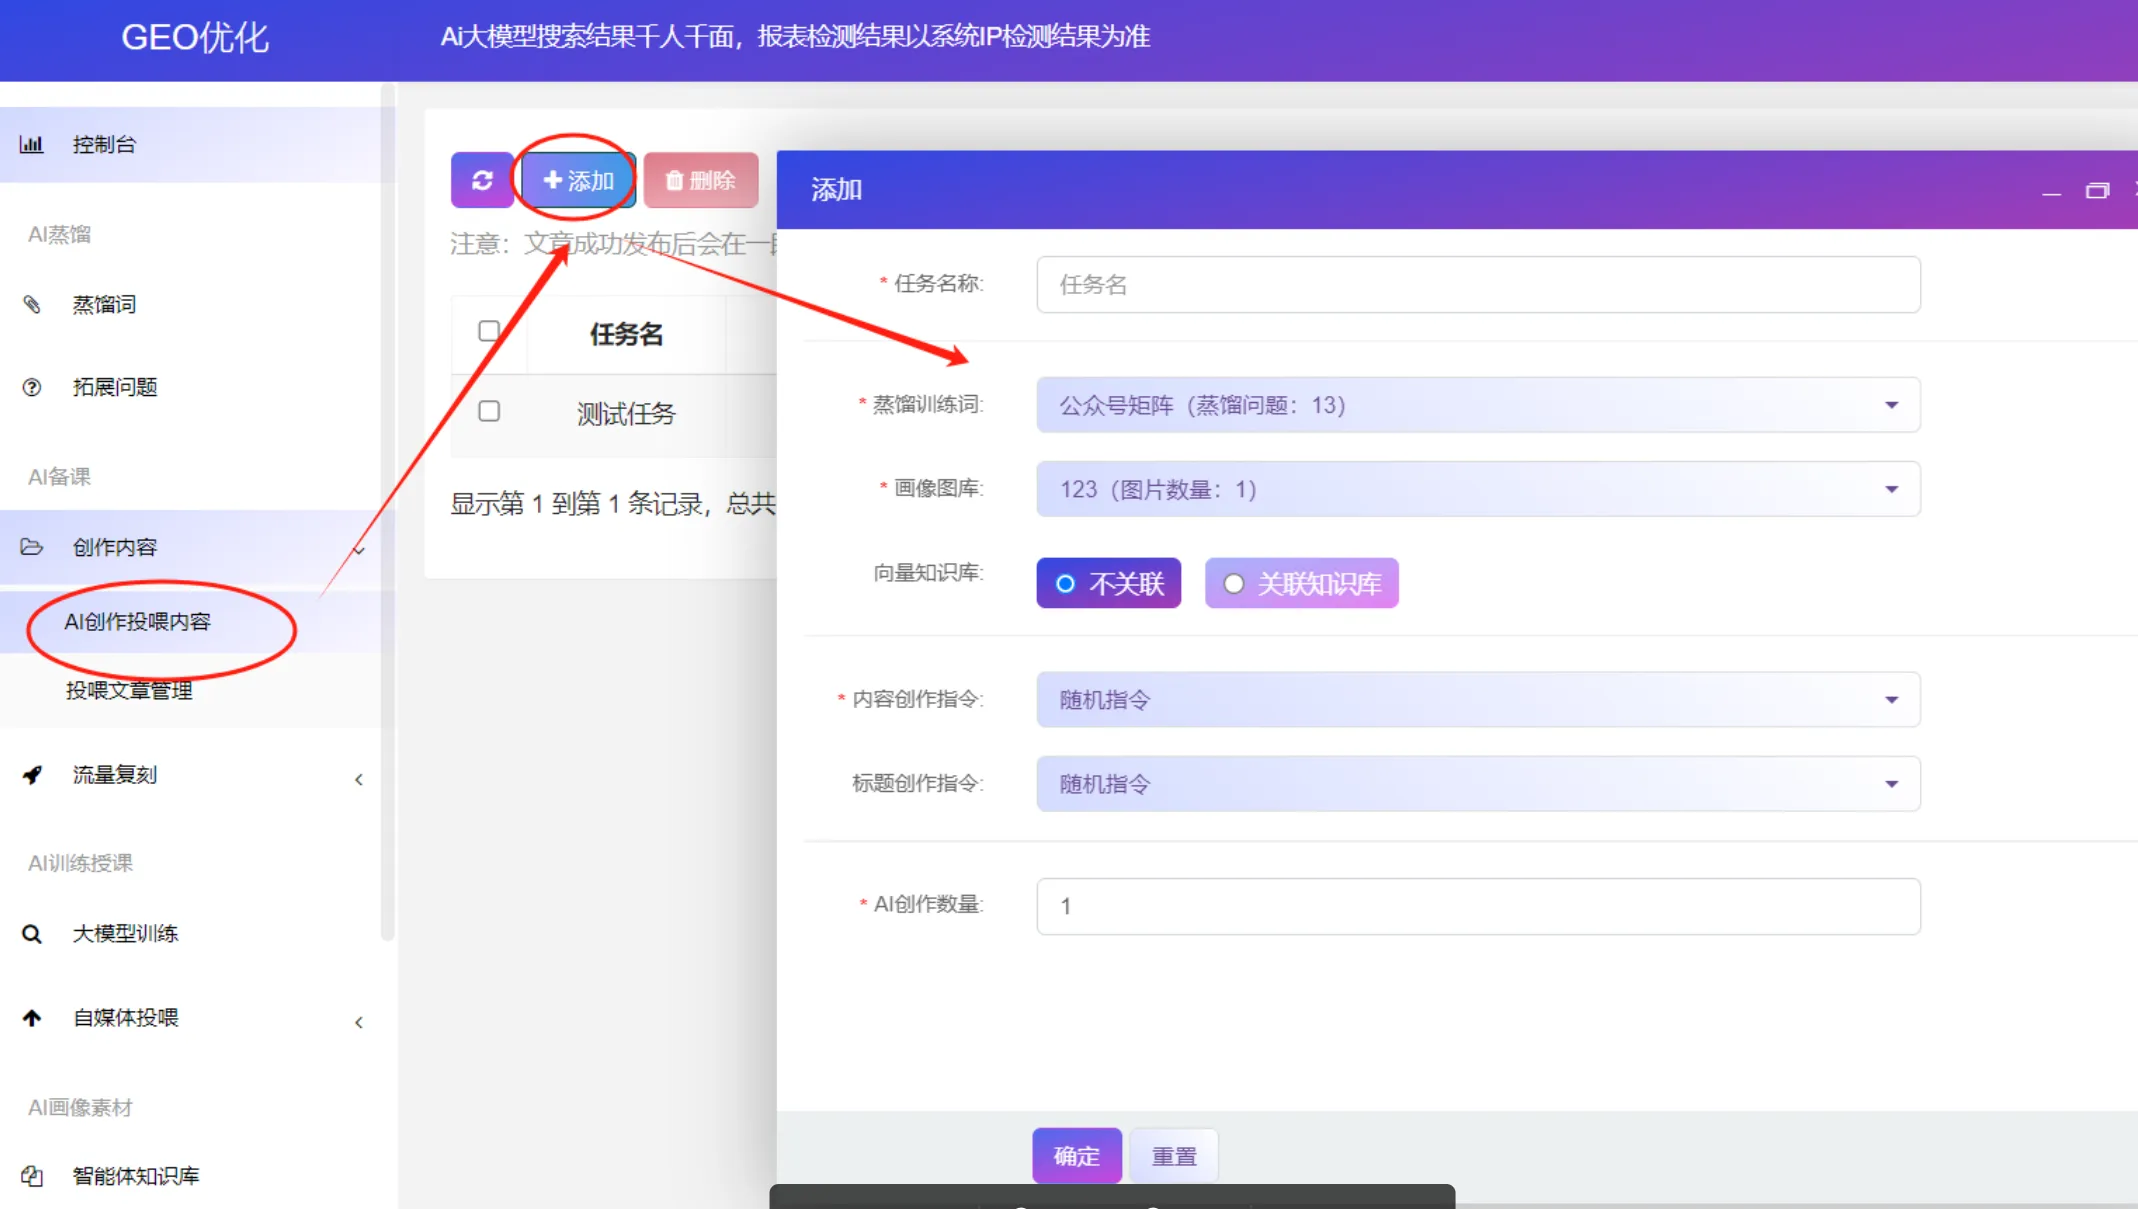This screenshot has height=1209, width=2138.
Task: Open 投喂文章管理 submenu item
Action: tap(129, 690)
